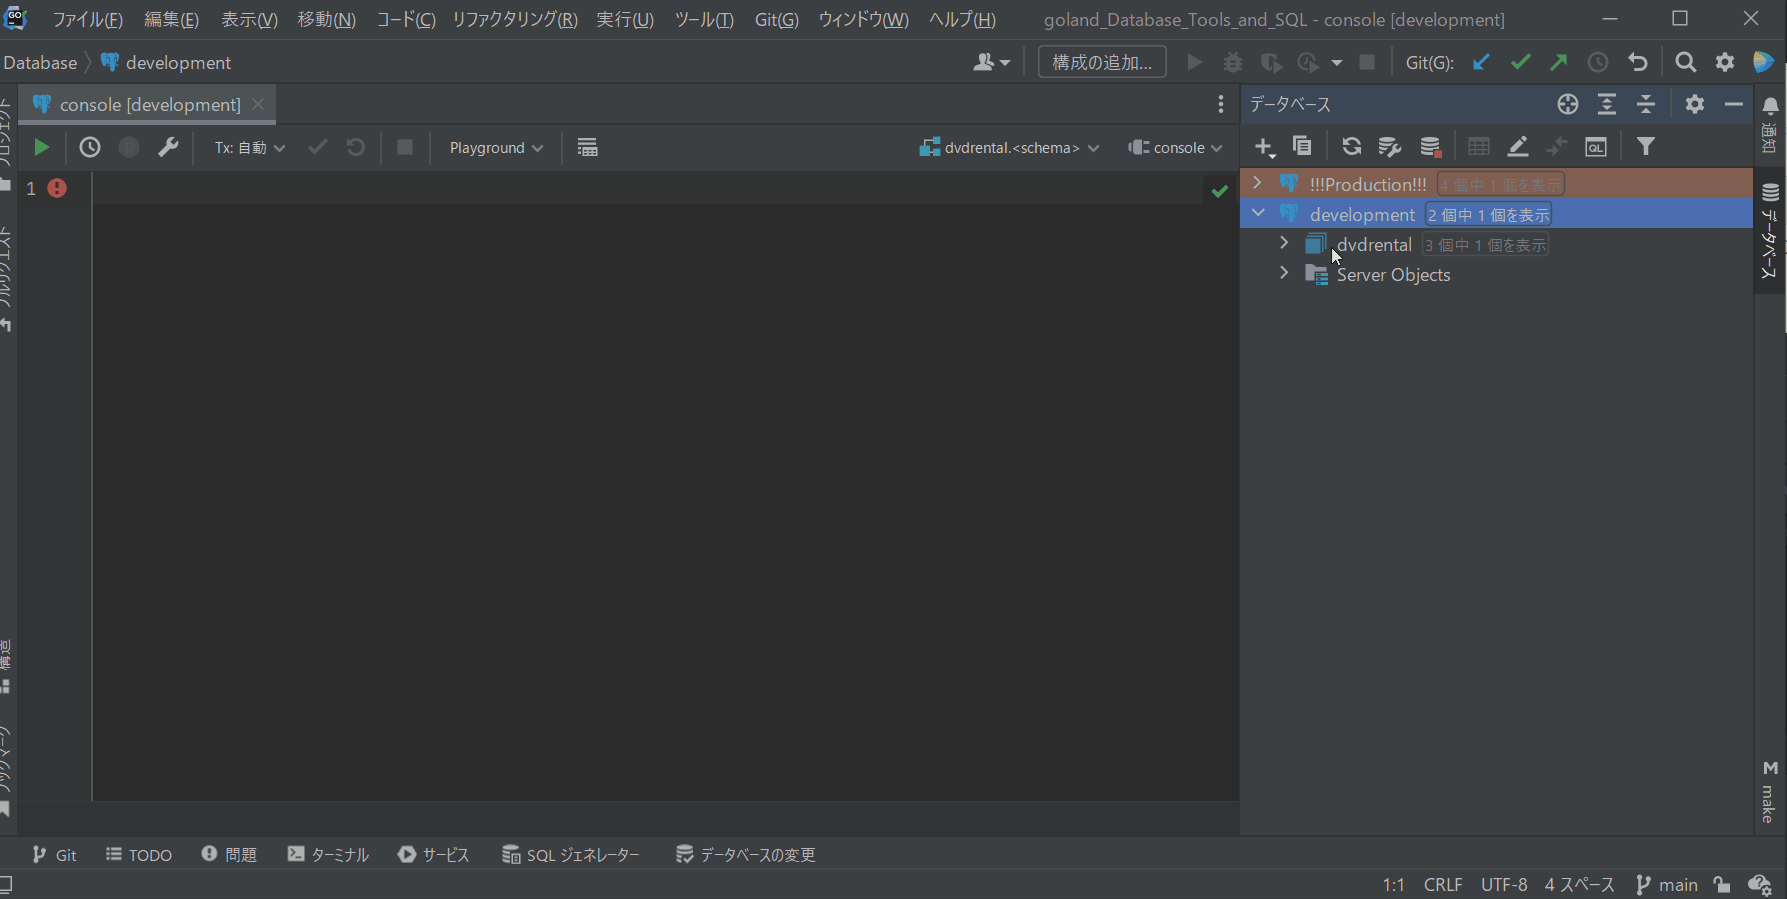Open the データベースの変更 tool window
This screenshot has width=1787, height=899.
pyautogui.click(x=745, y=855)
